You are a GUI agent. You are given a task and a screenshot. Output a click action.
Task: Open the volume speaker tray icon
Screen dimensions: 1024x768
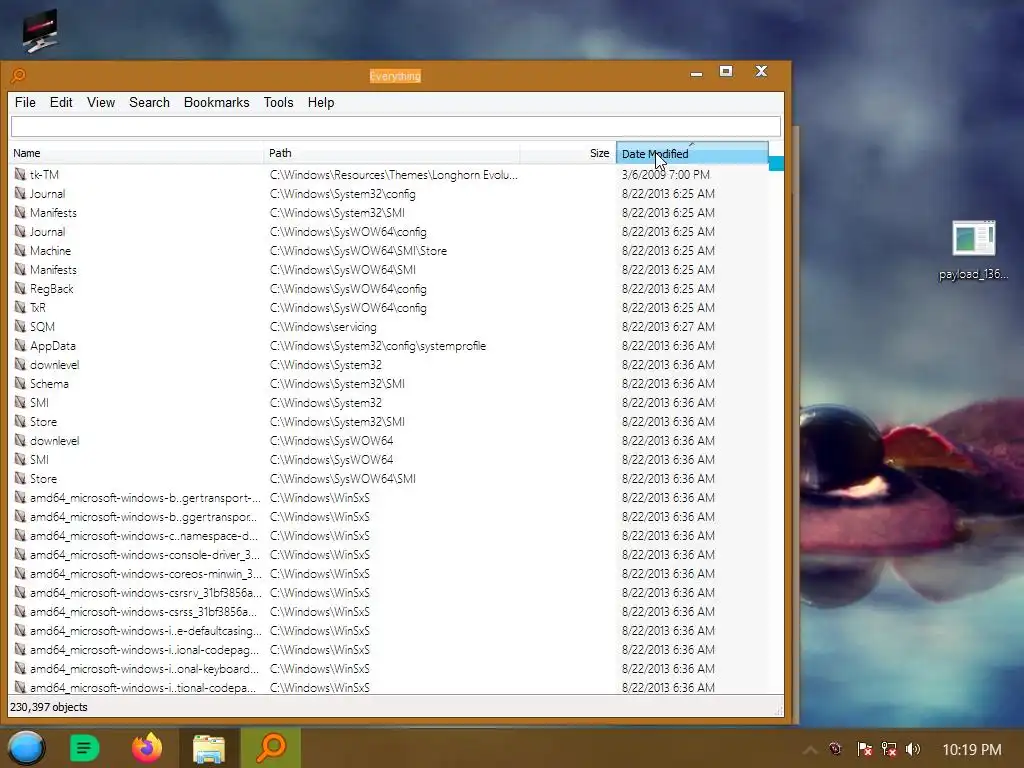913,749
